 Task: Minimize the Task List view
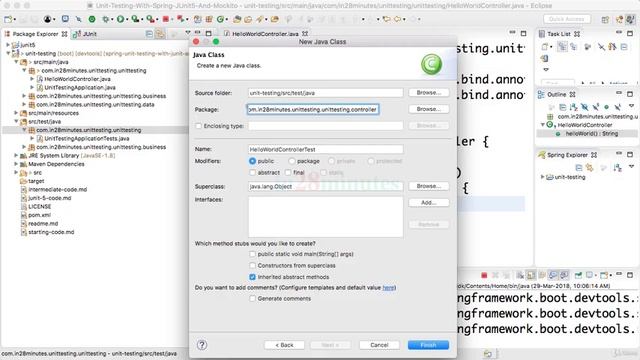pos(619,32)
